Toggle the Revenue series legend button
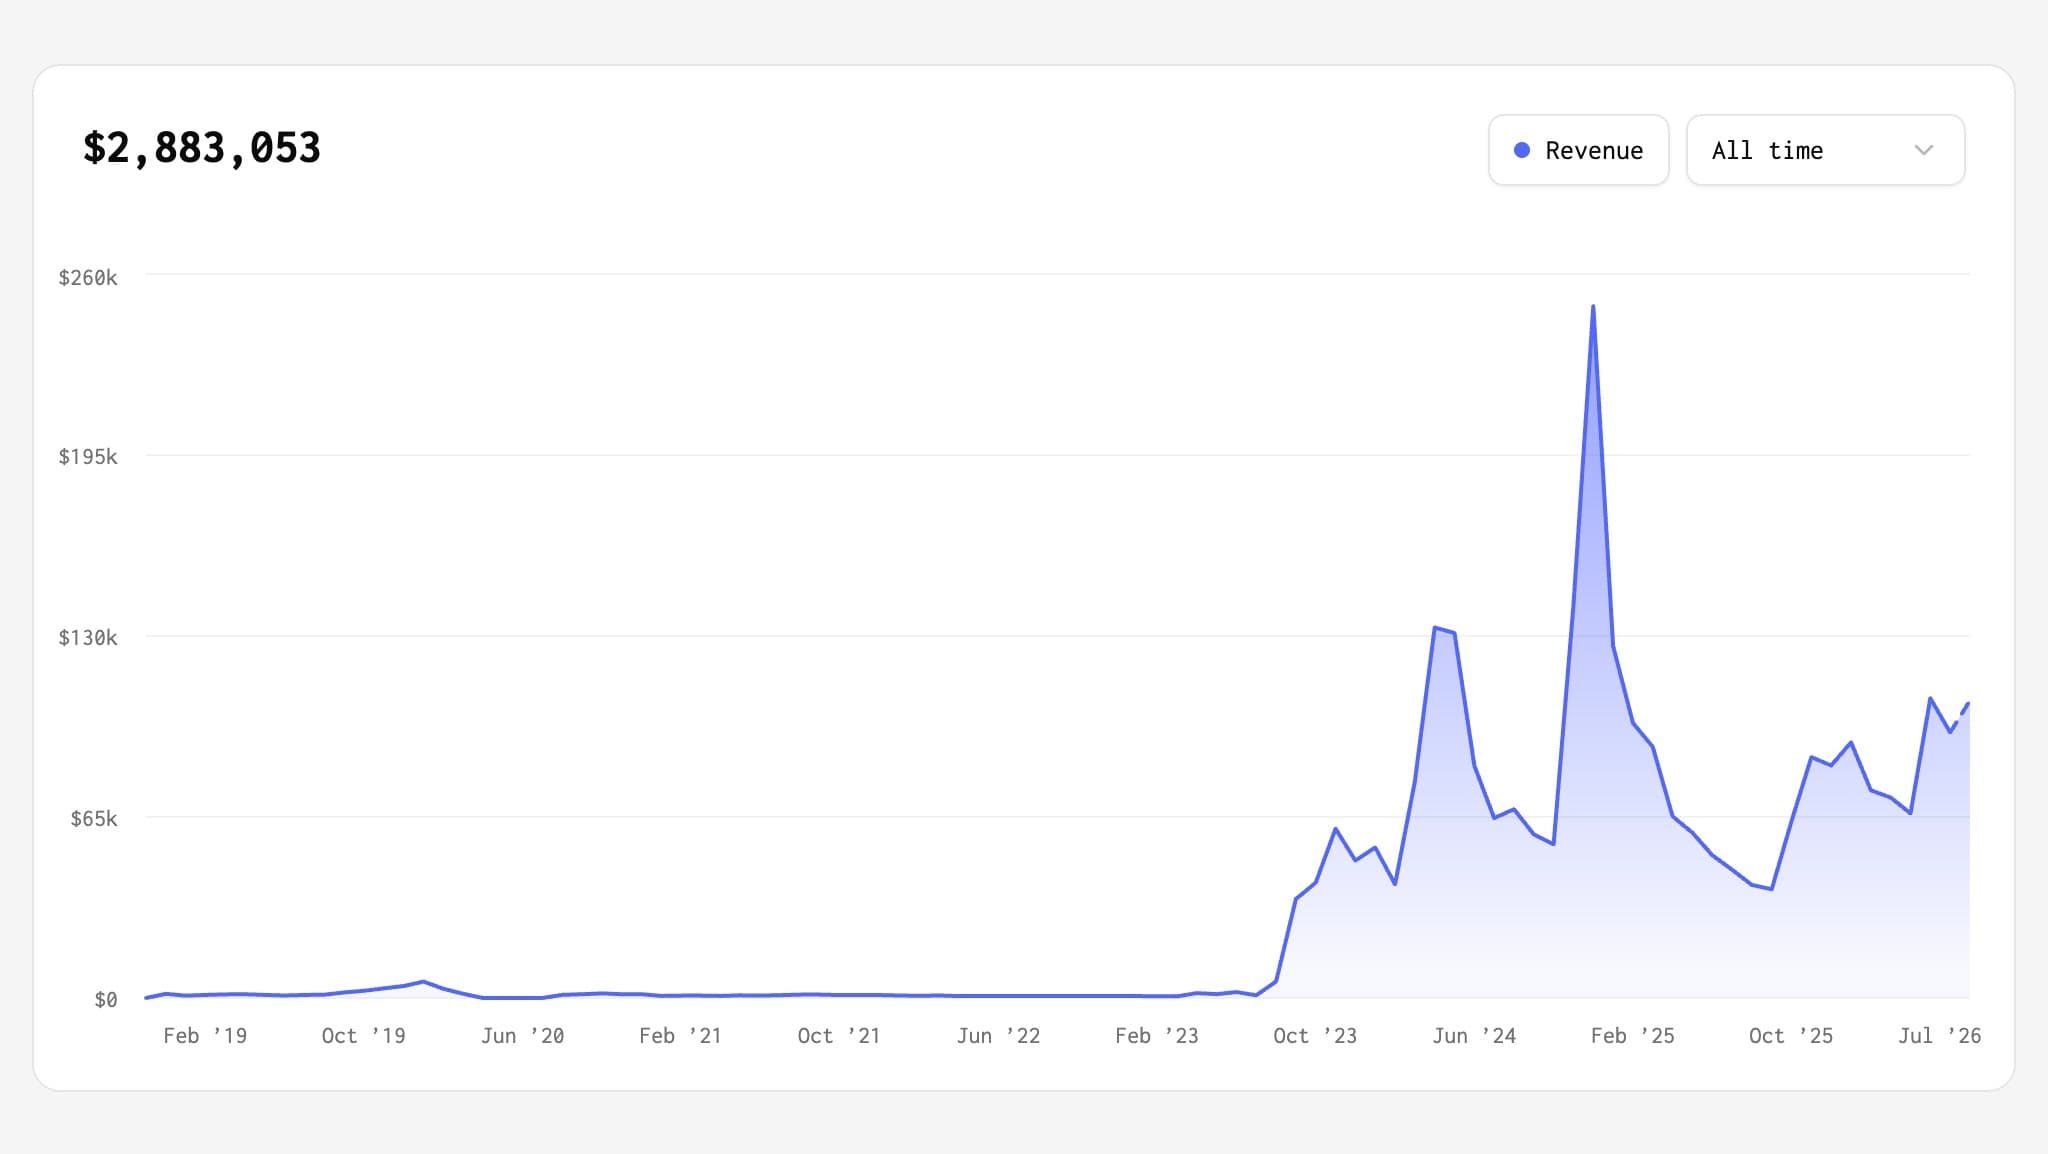 click(1578, 150)
